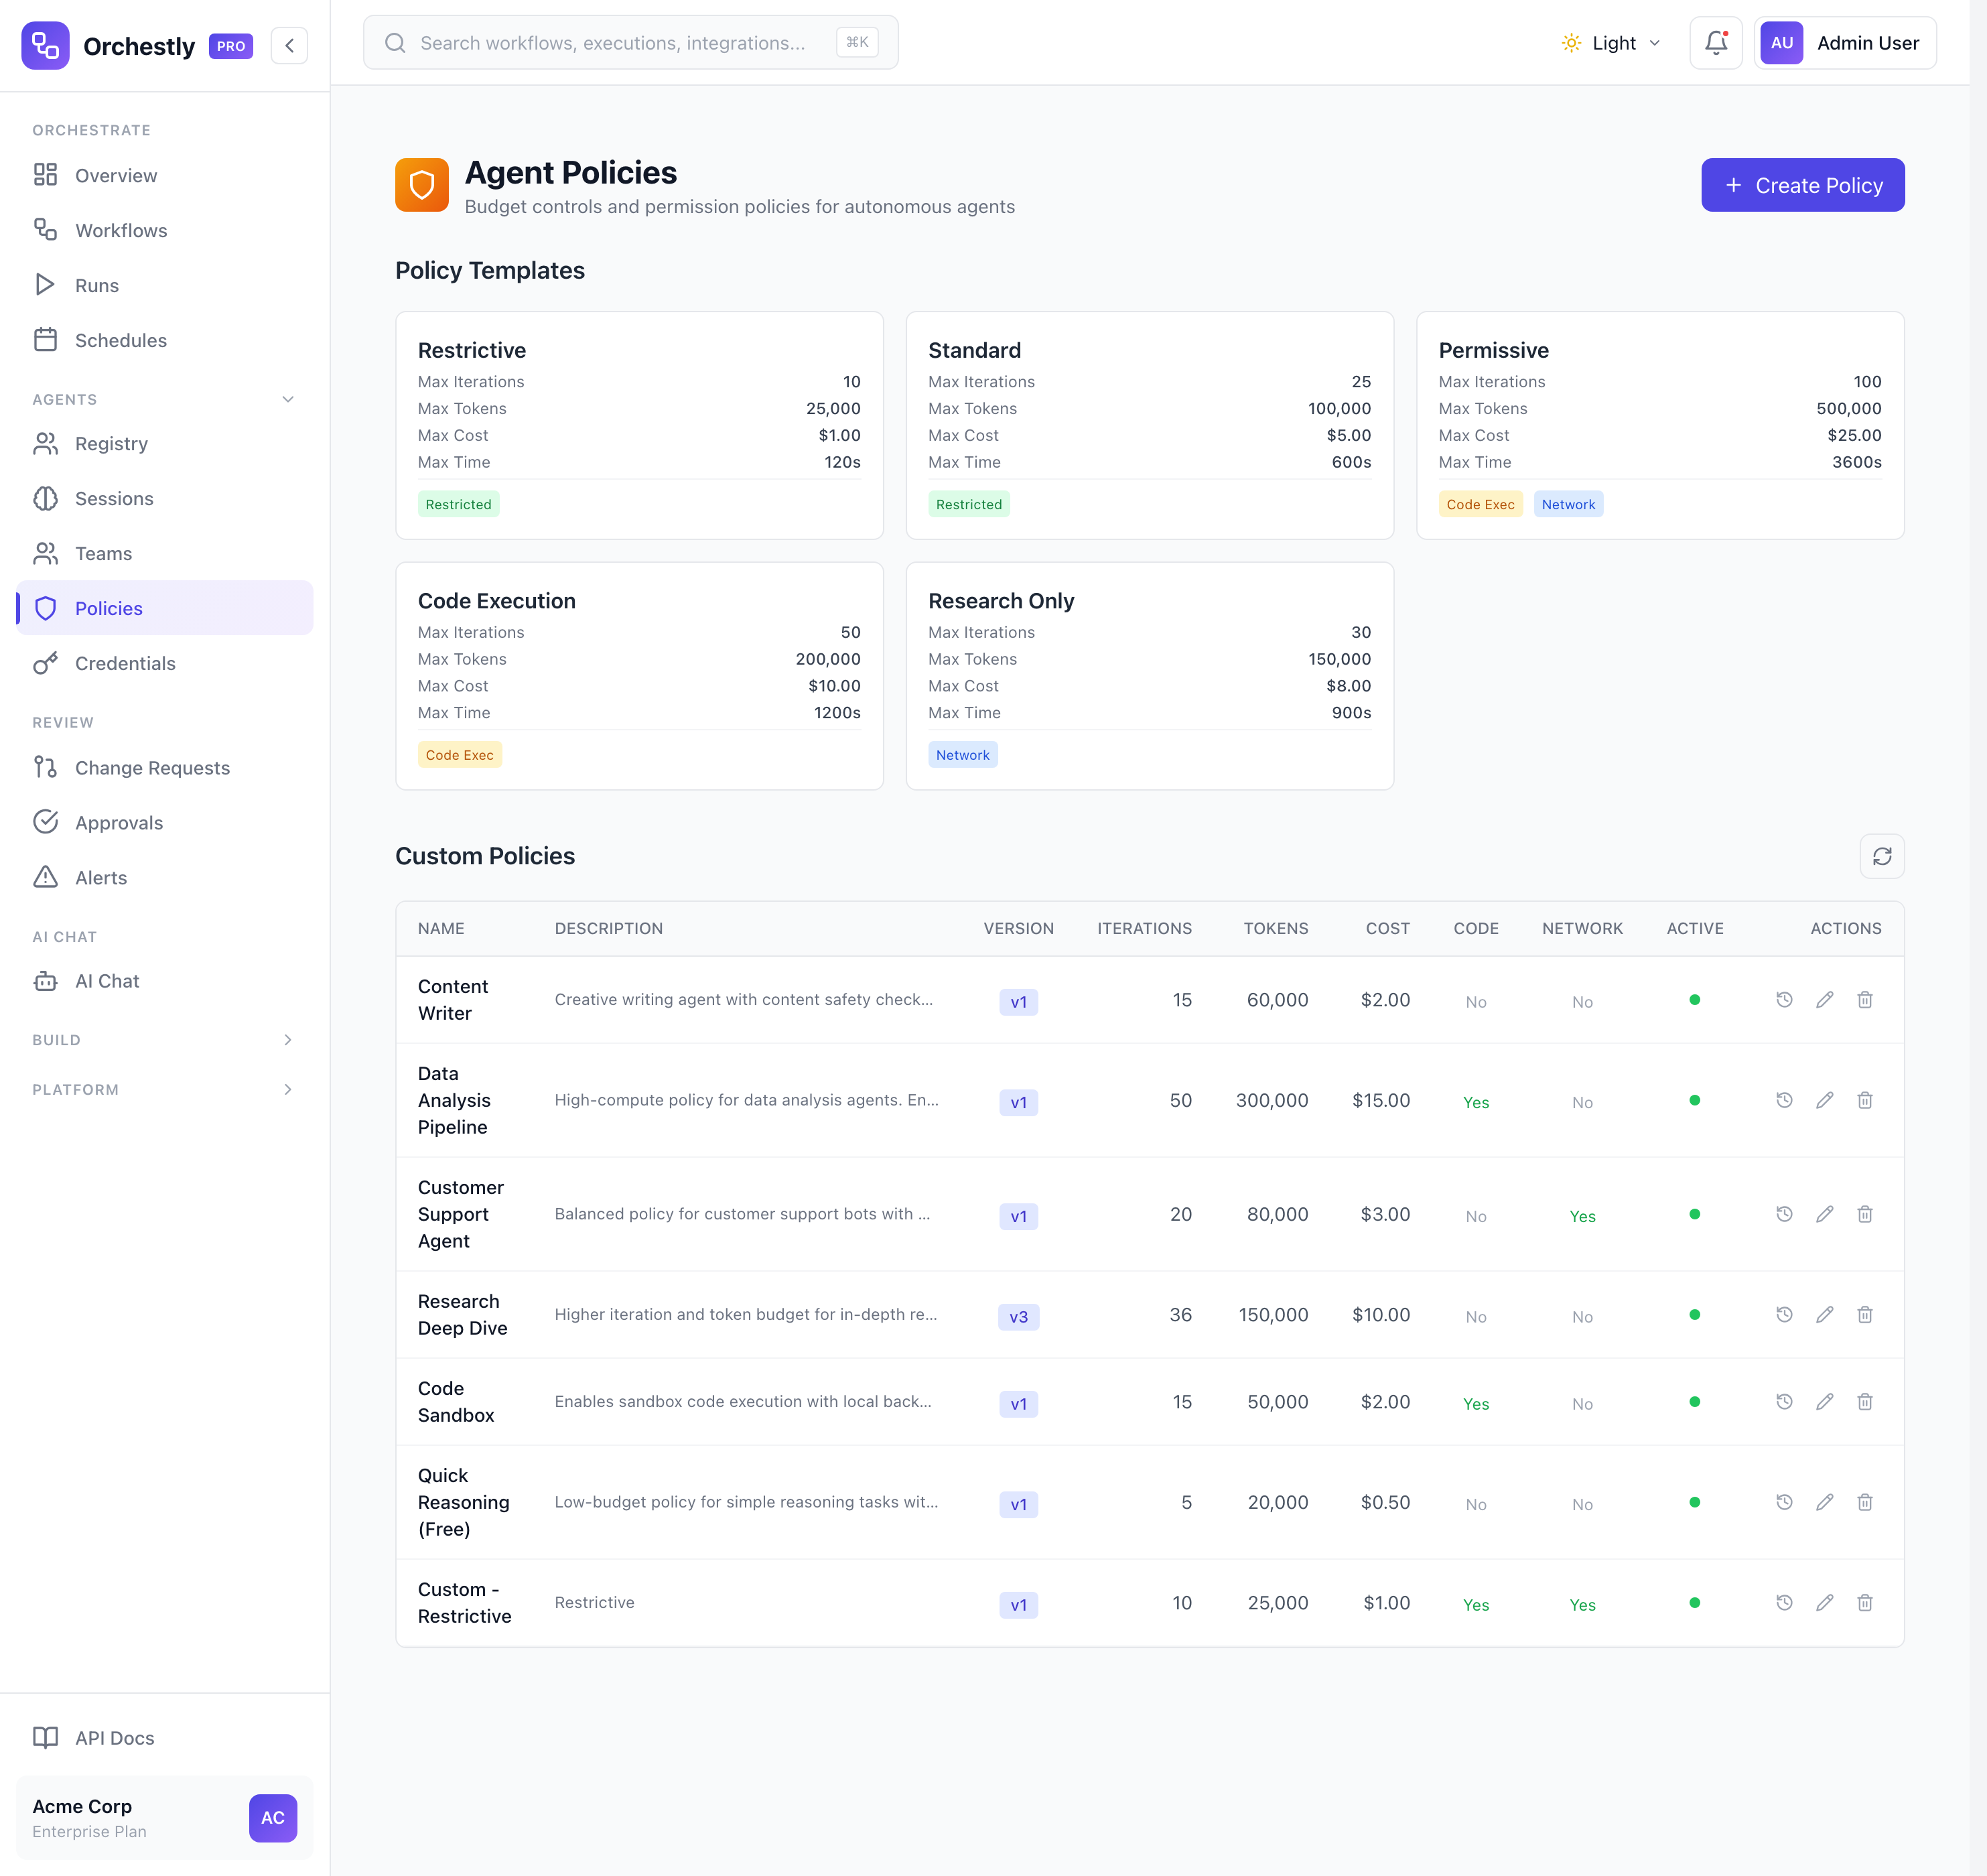Viewport: 1987px width, 1876px height.
Task: Click the Agent Policies shield icon
Action: click(x=422, y=185)
